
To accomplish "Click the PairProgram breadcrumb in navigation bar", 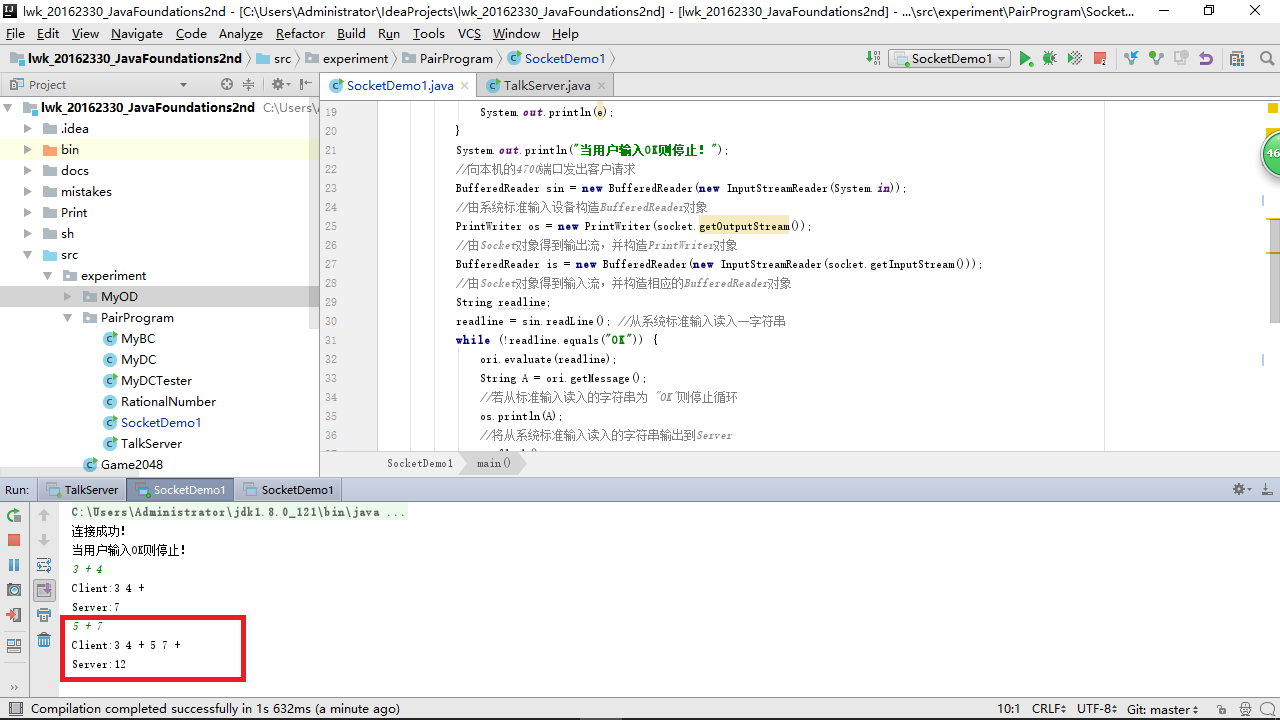I will [447, 59].
